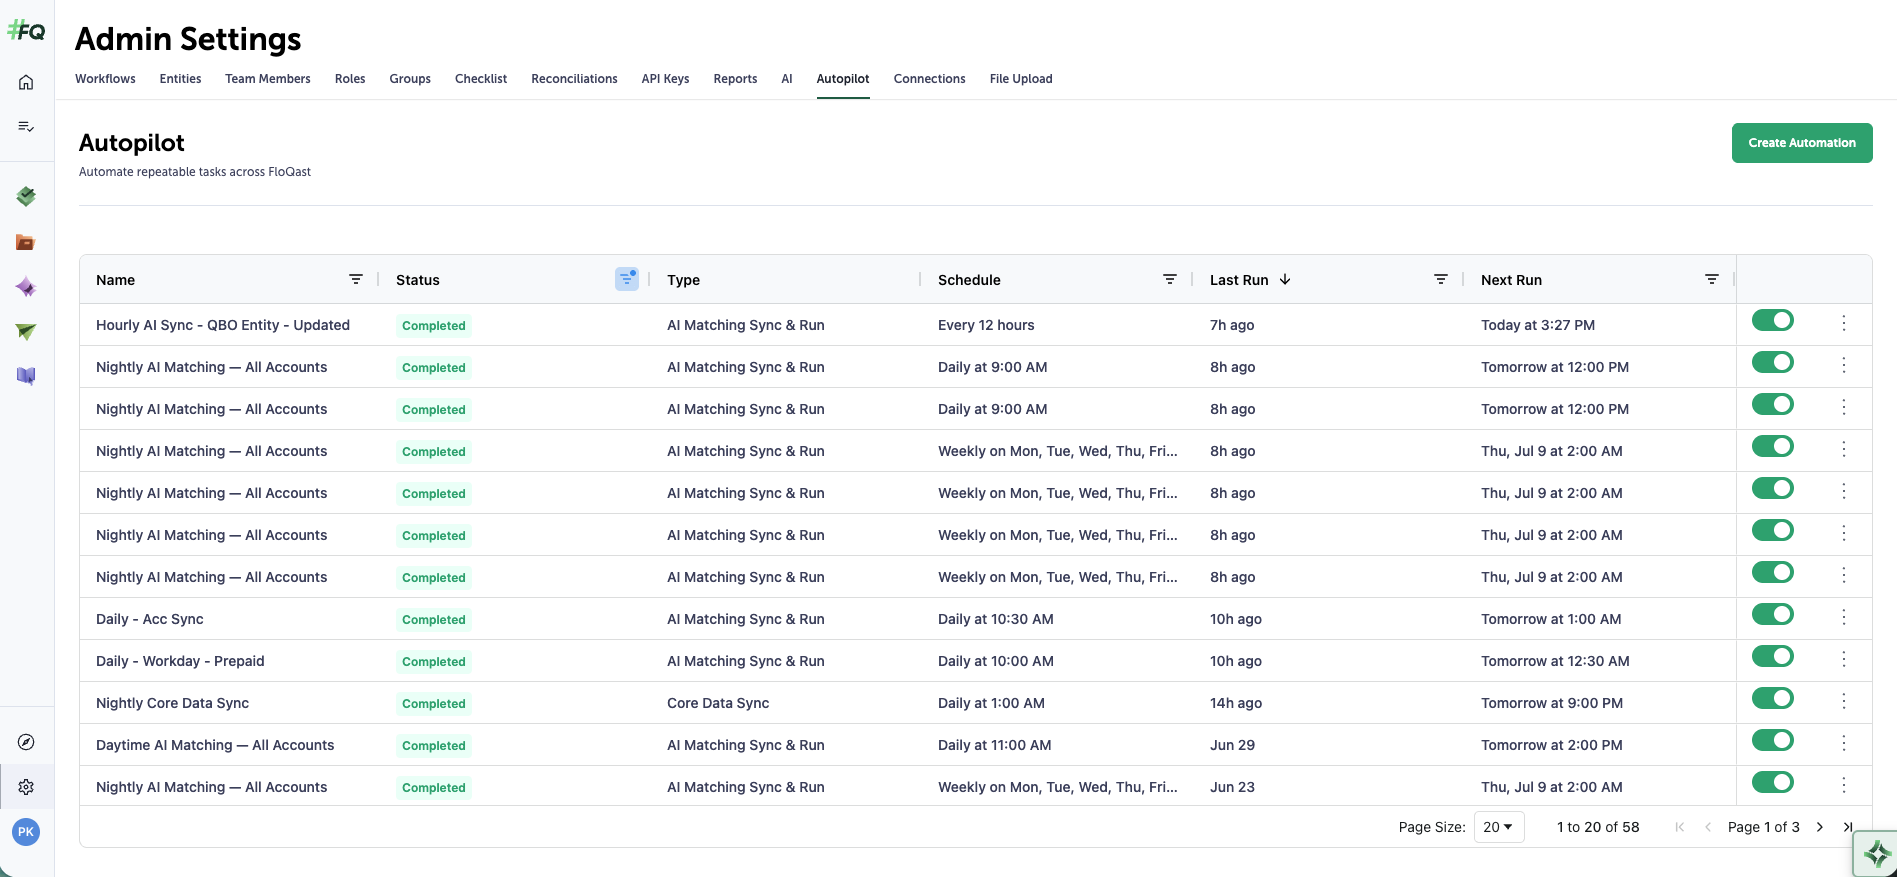Toggle off Nightly Core Data Sync automation
The image size is (1897, 877).
pyautogui.click(x=1772, y=698)
